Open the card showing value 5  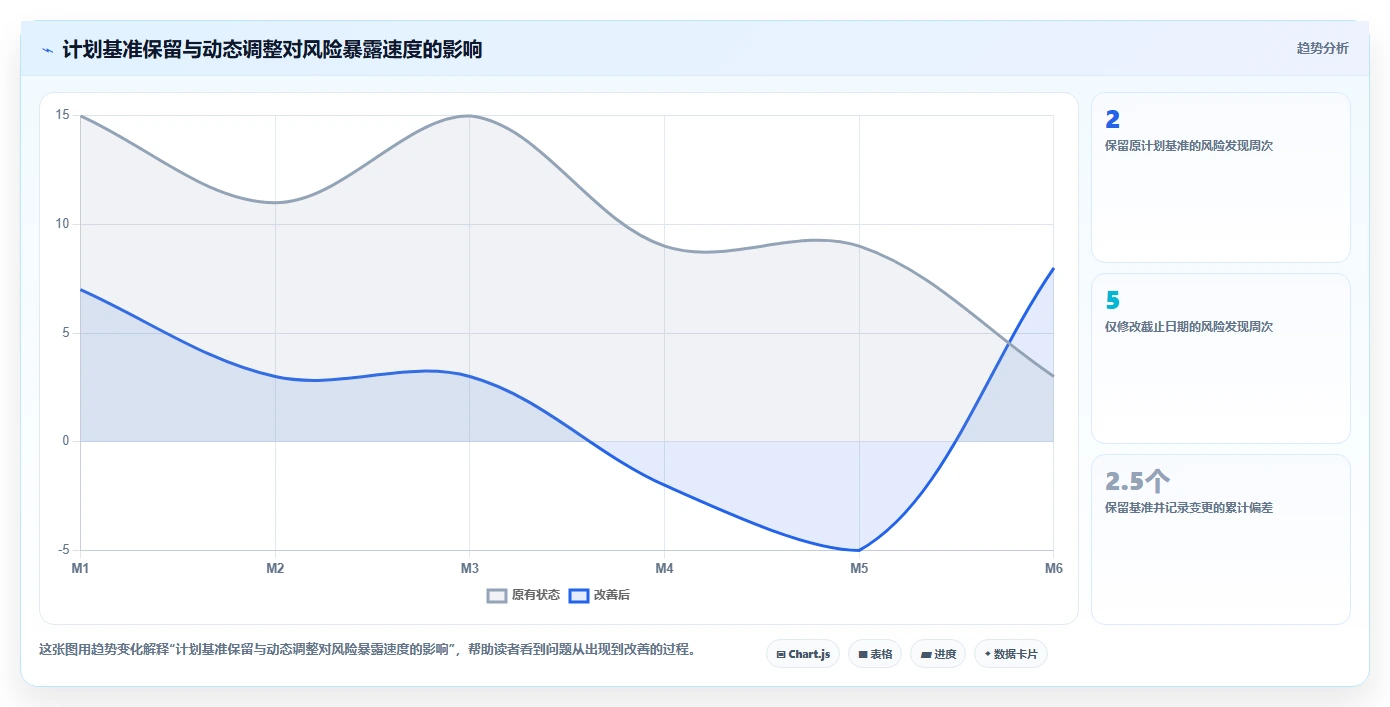[x=1220, y=358]
